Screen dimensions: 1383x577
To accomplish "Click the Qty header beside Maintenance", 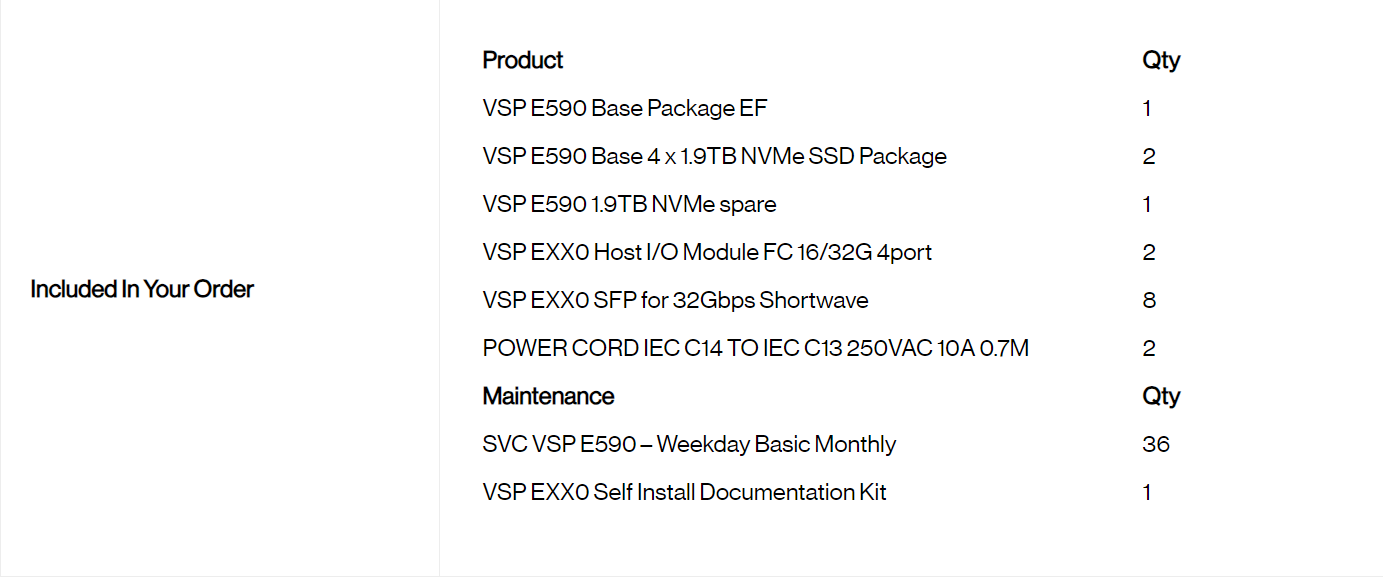I will tap(1161, 396).
